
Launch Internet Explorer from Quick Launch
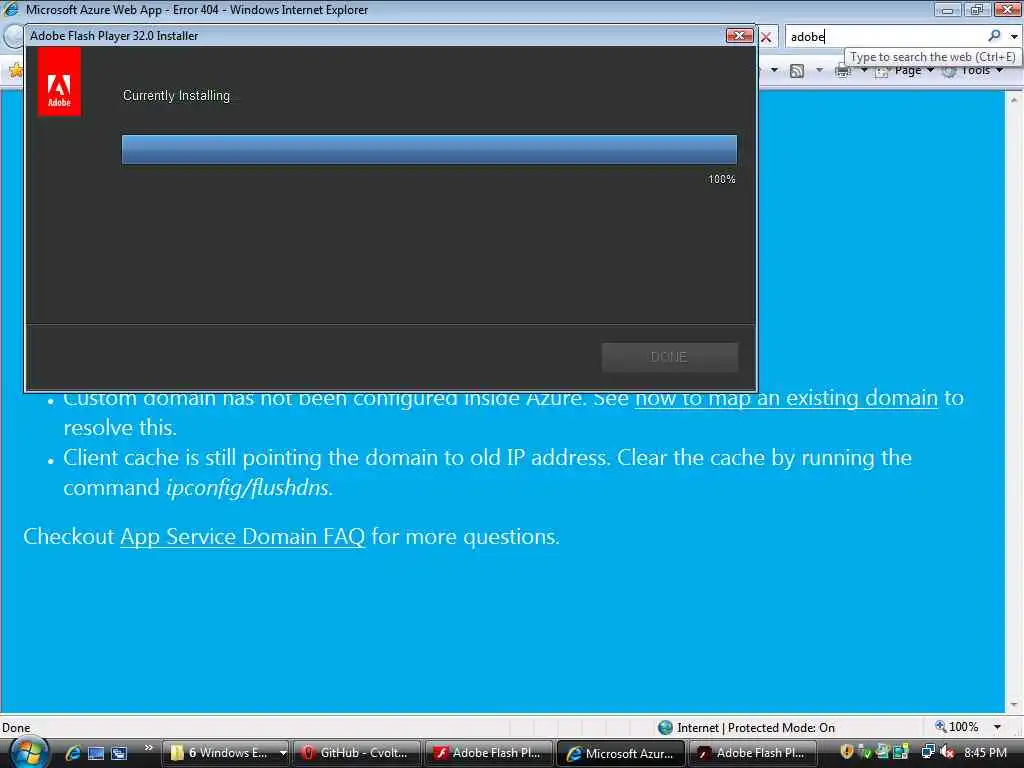click(x=72, y=753)
